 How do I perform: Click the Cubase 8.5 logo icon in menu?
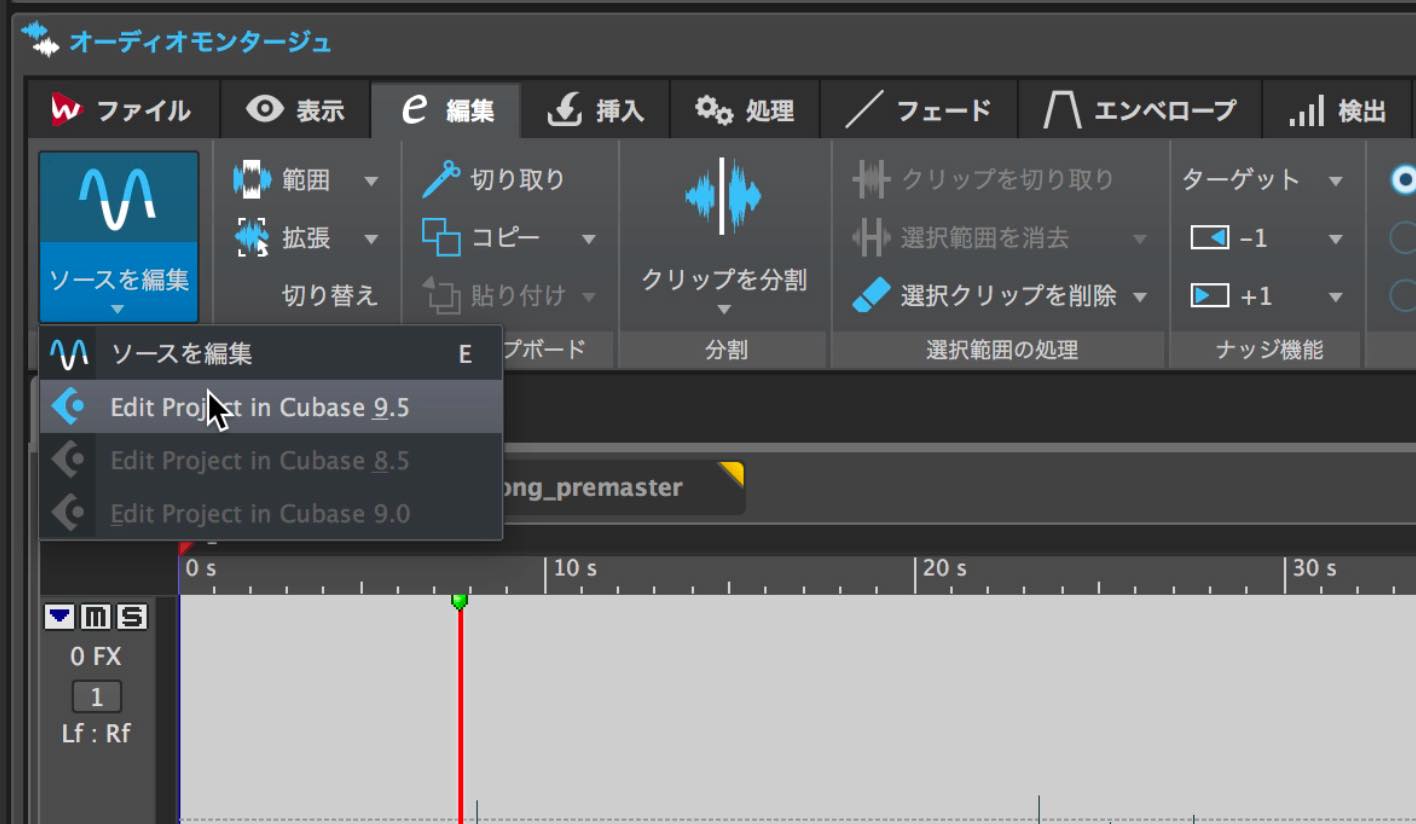pyautogui.click(x=68, y=460)
